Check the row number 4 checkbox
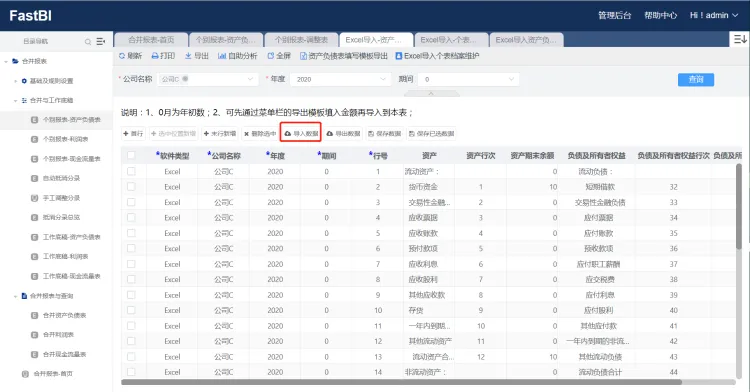750x392 pixels. pos(131,218)
